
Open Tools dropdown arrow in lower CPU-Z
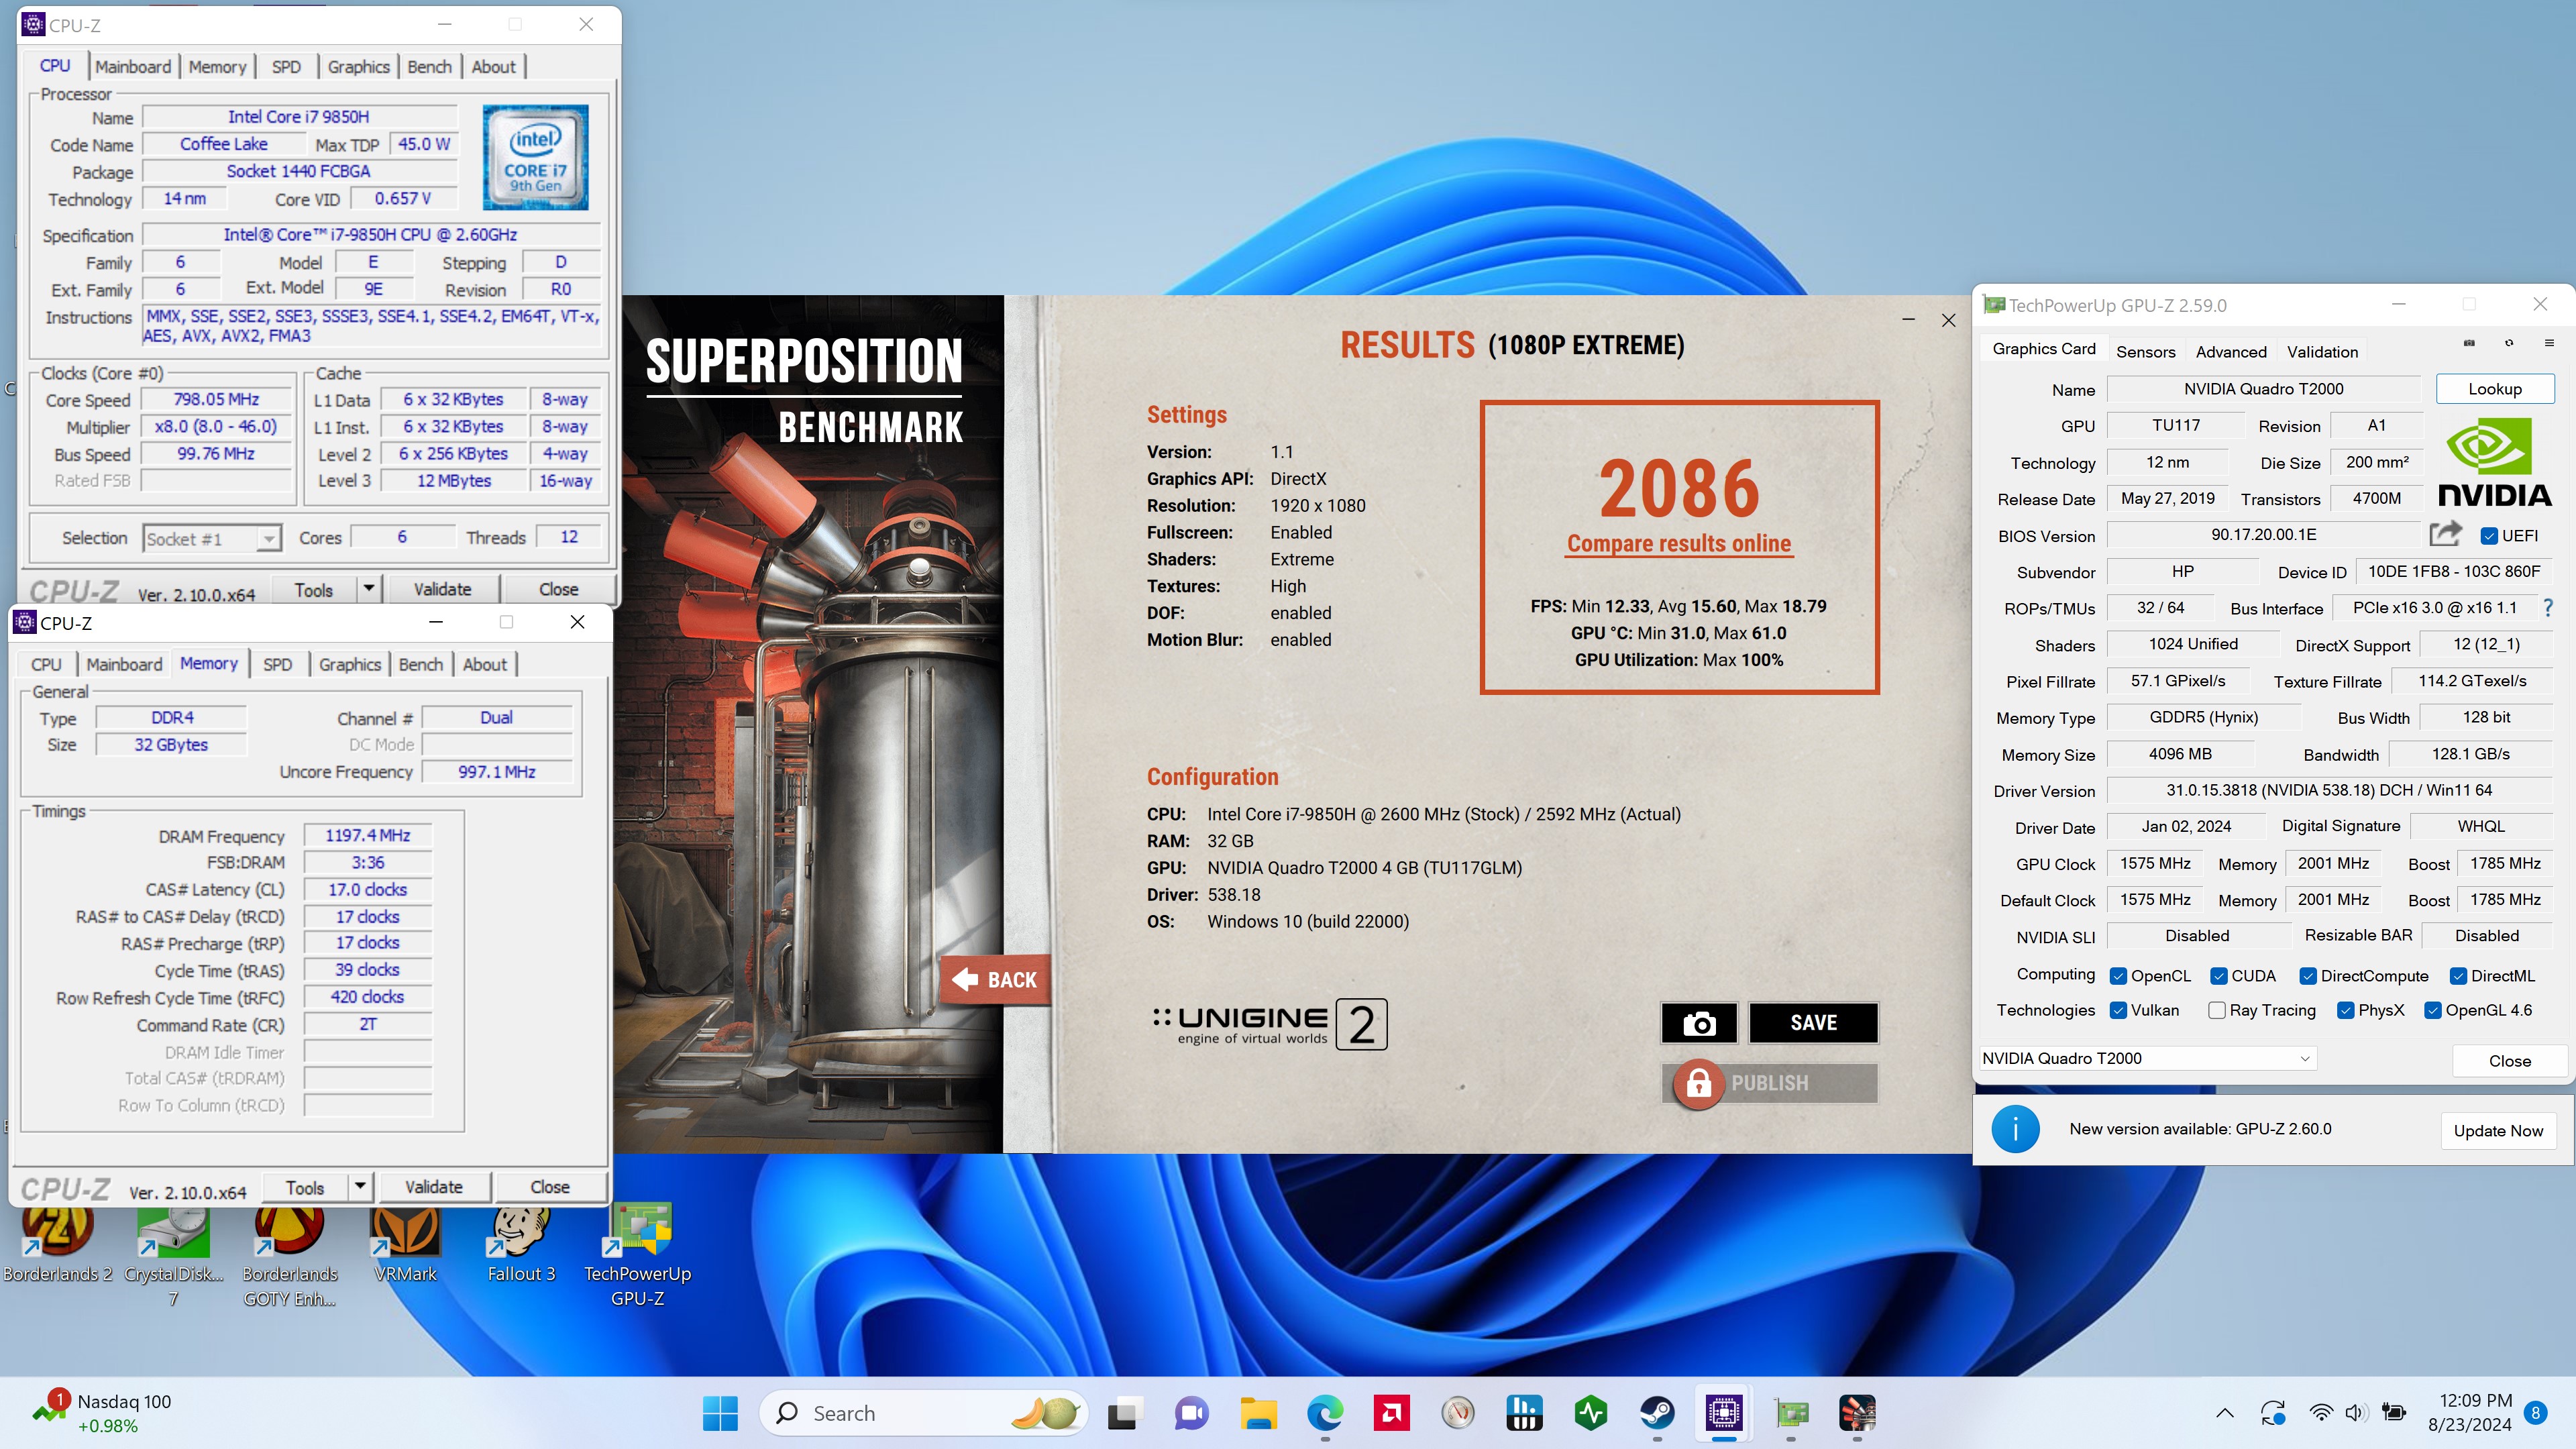click(x=360, y=1187)
